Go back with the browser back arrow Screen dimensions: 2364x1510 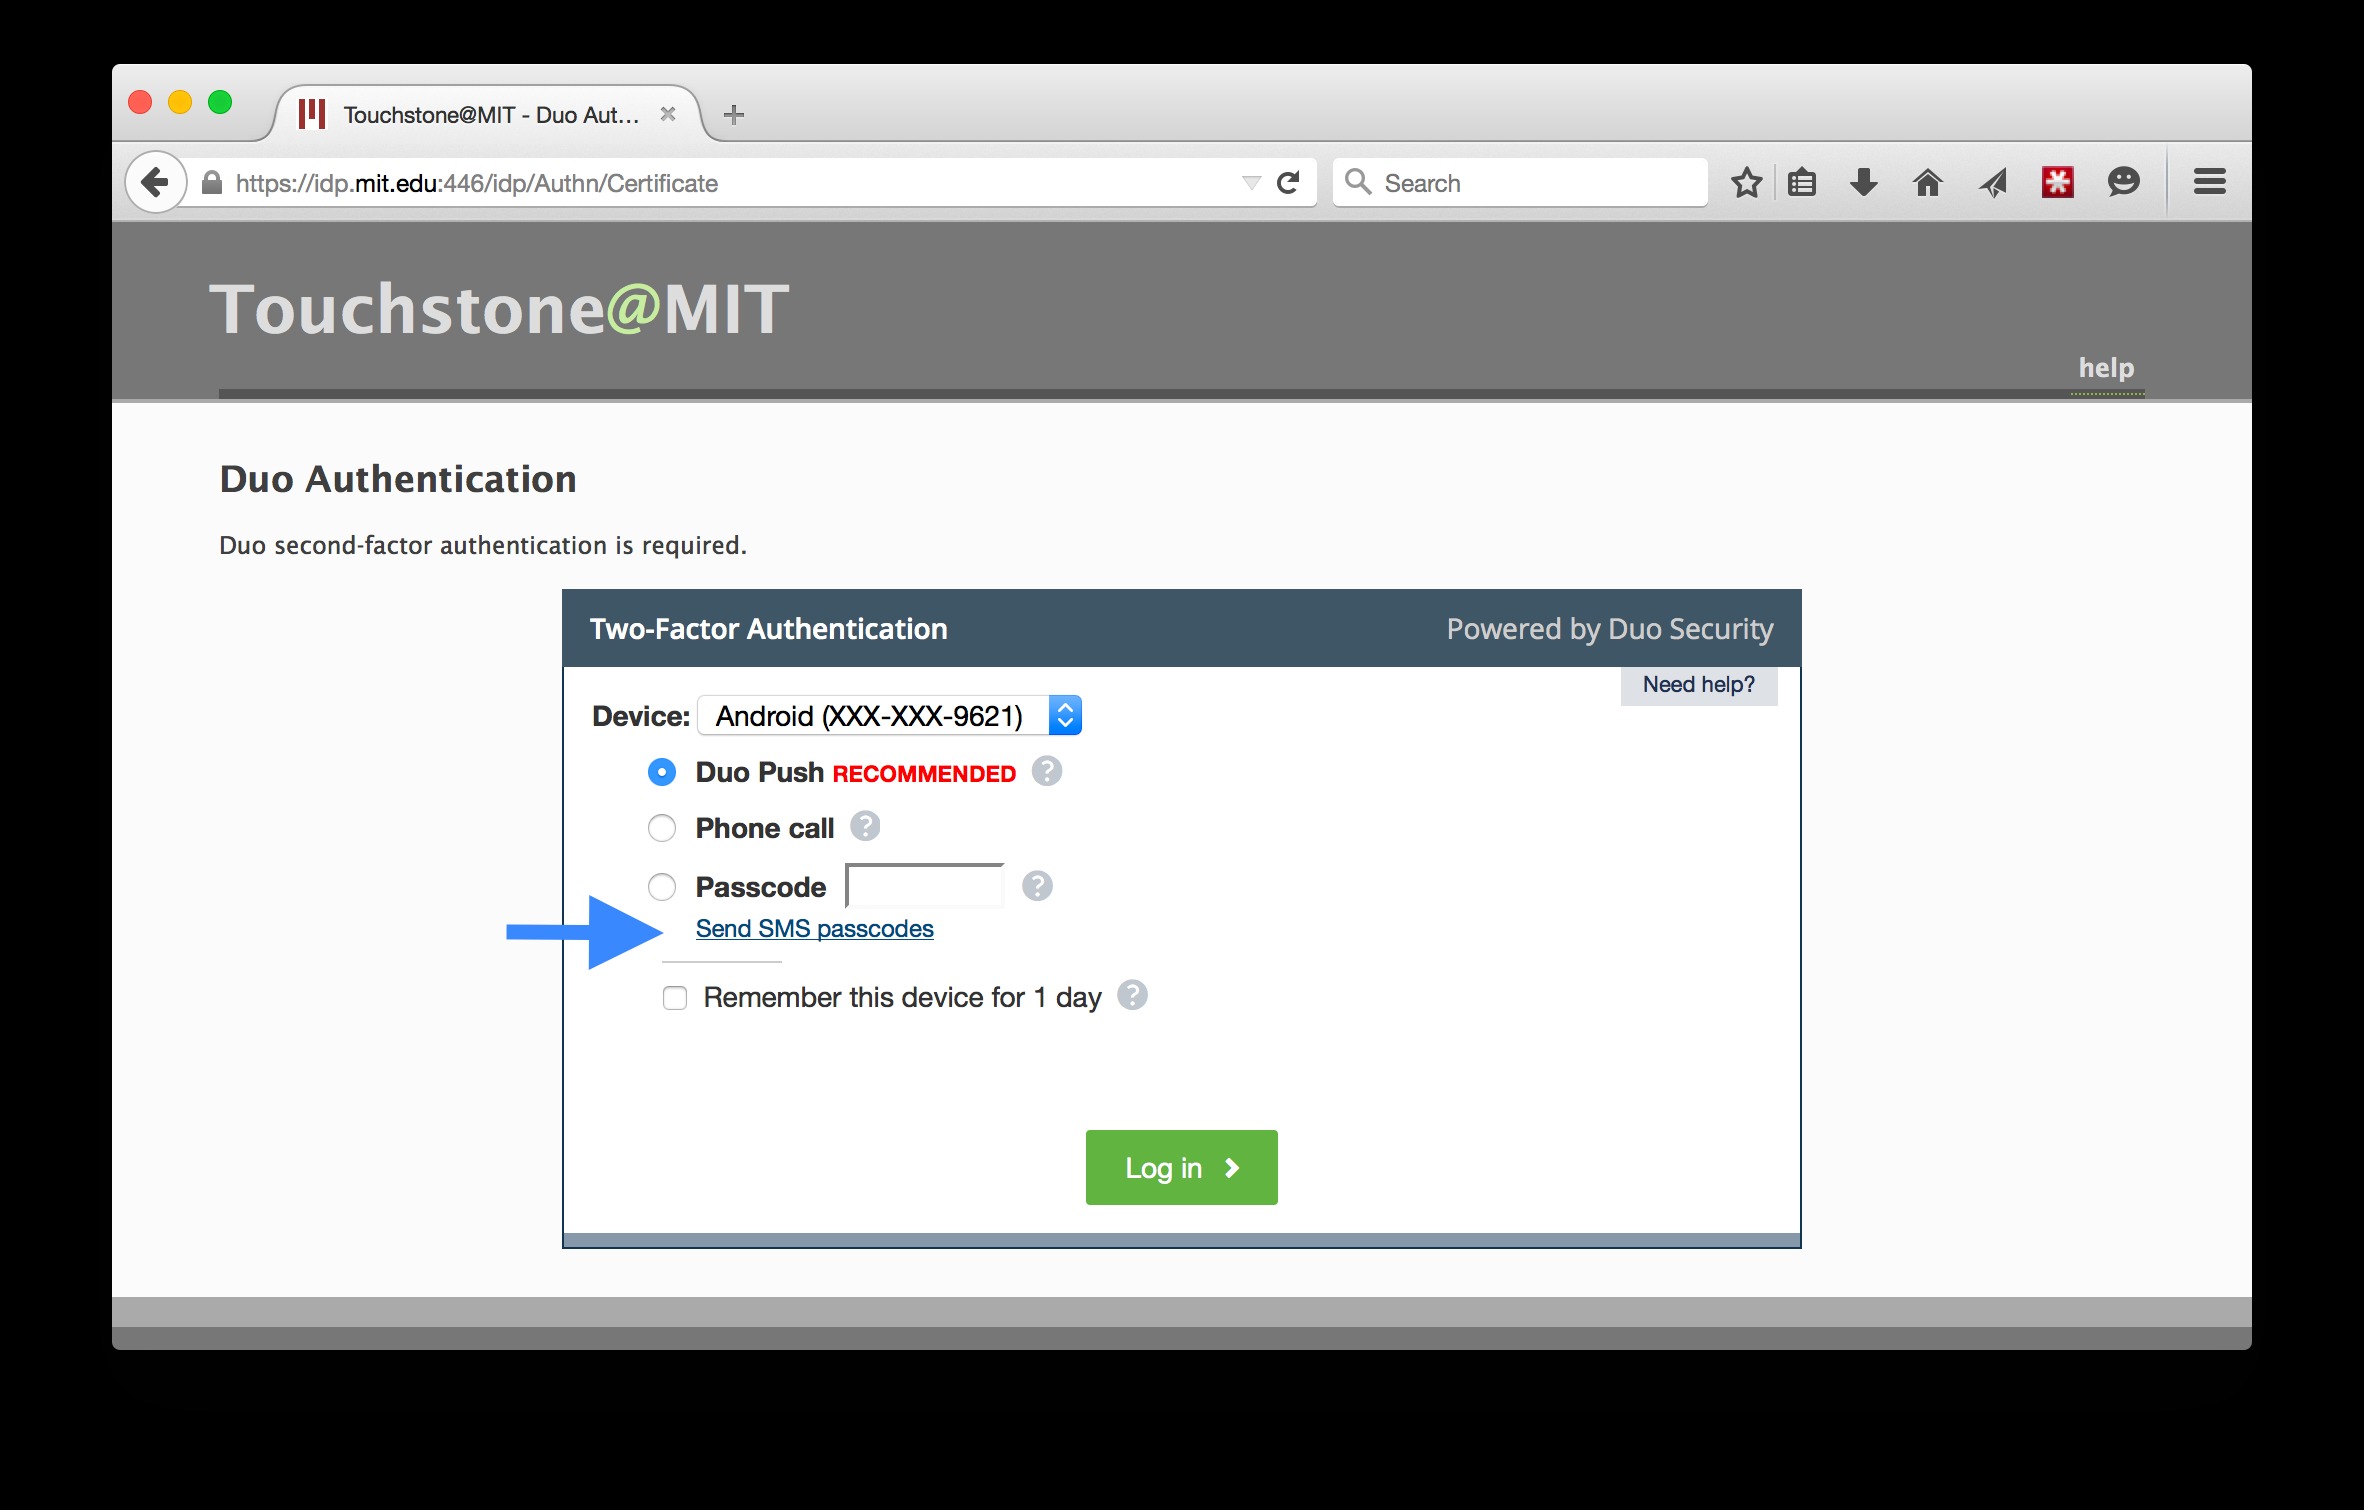click(156, 183)
